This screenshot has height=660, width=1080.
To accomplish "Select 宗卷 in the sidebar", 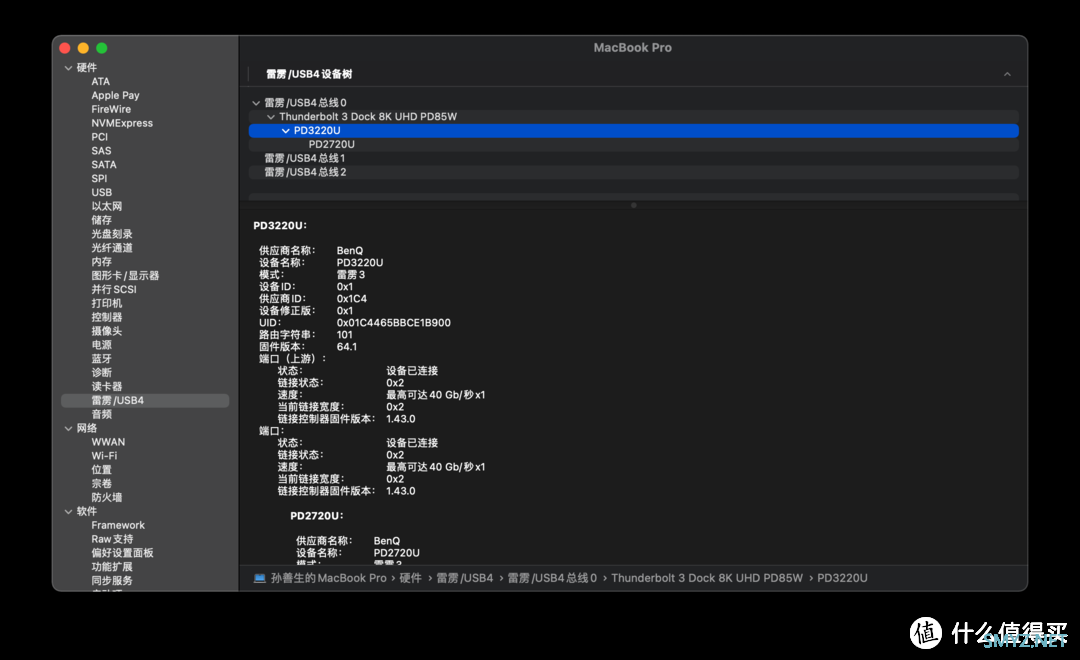I will (x=101, y=483).
